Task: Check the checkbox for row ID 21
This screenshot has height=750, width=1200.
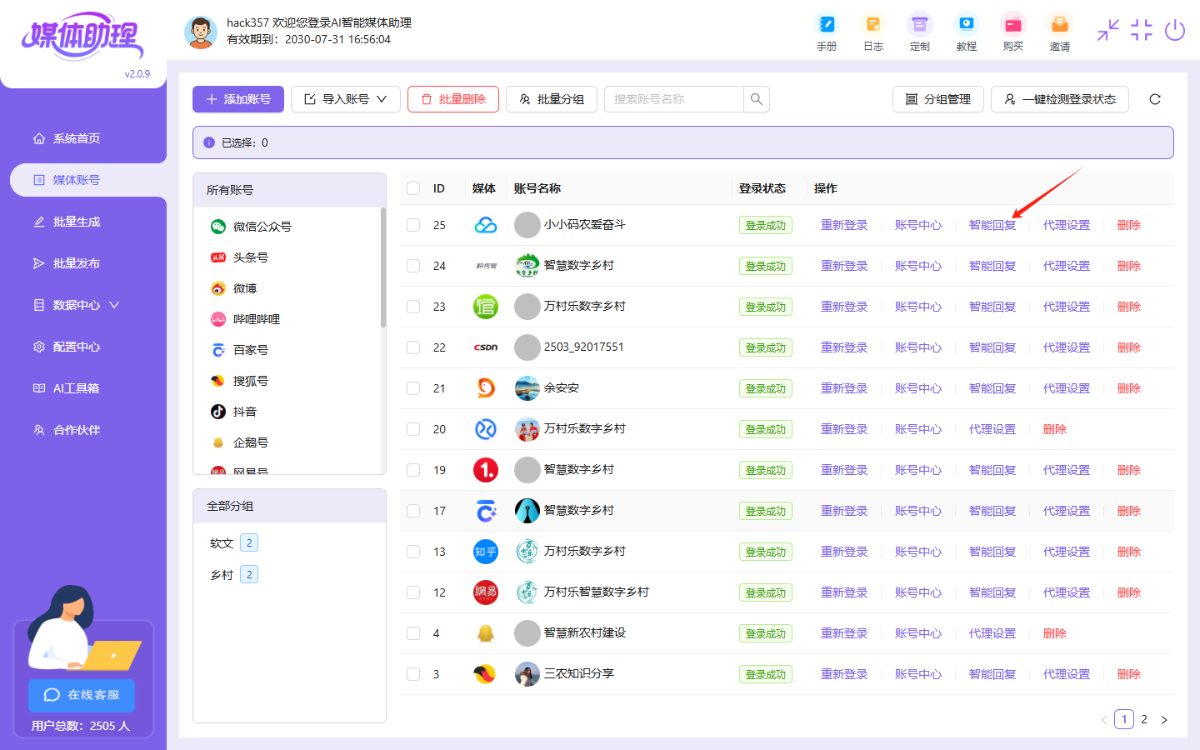Action: tap(413, 388)
